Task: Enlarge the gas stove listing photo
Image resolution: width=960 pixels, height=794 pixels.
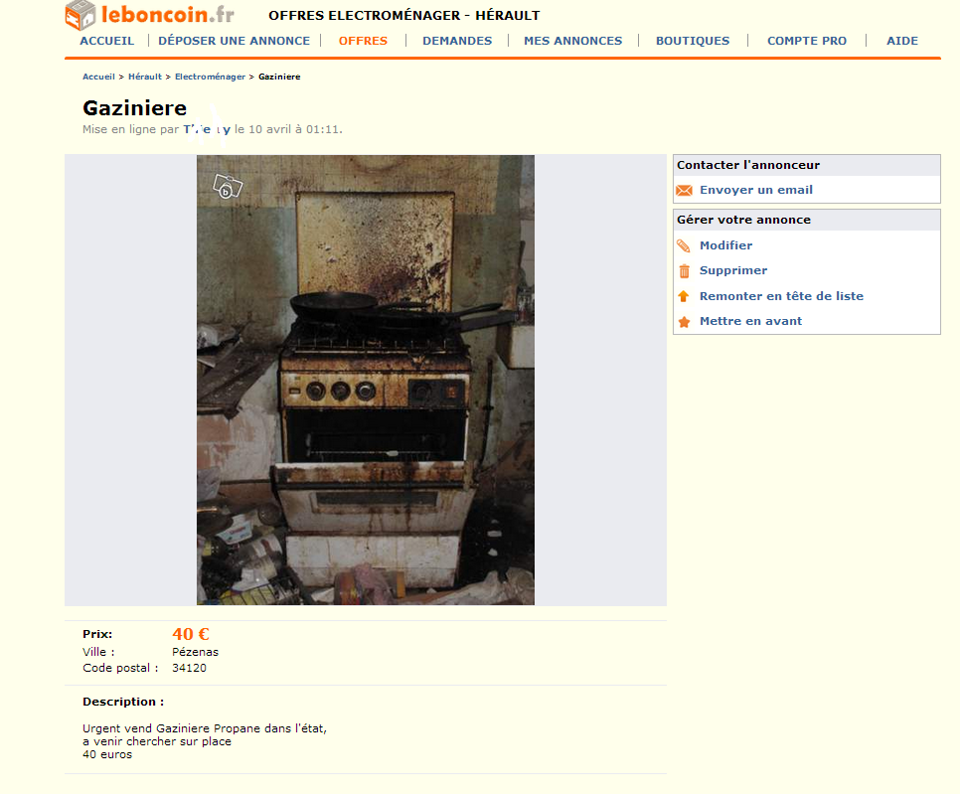Action: click(x=366, y=380)
